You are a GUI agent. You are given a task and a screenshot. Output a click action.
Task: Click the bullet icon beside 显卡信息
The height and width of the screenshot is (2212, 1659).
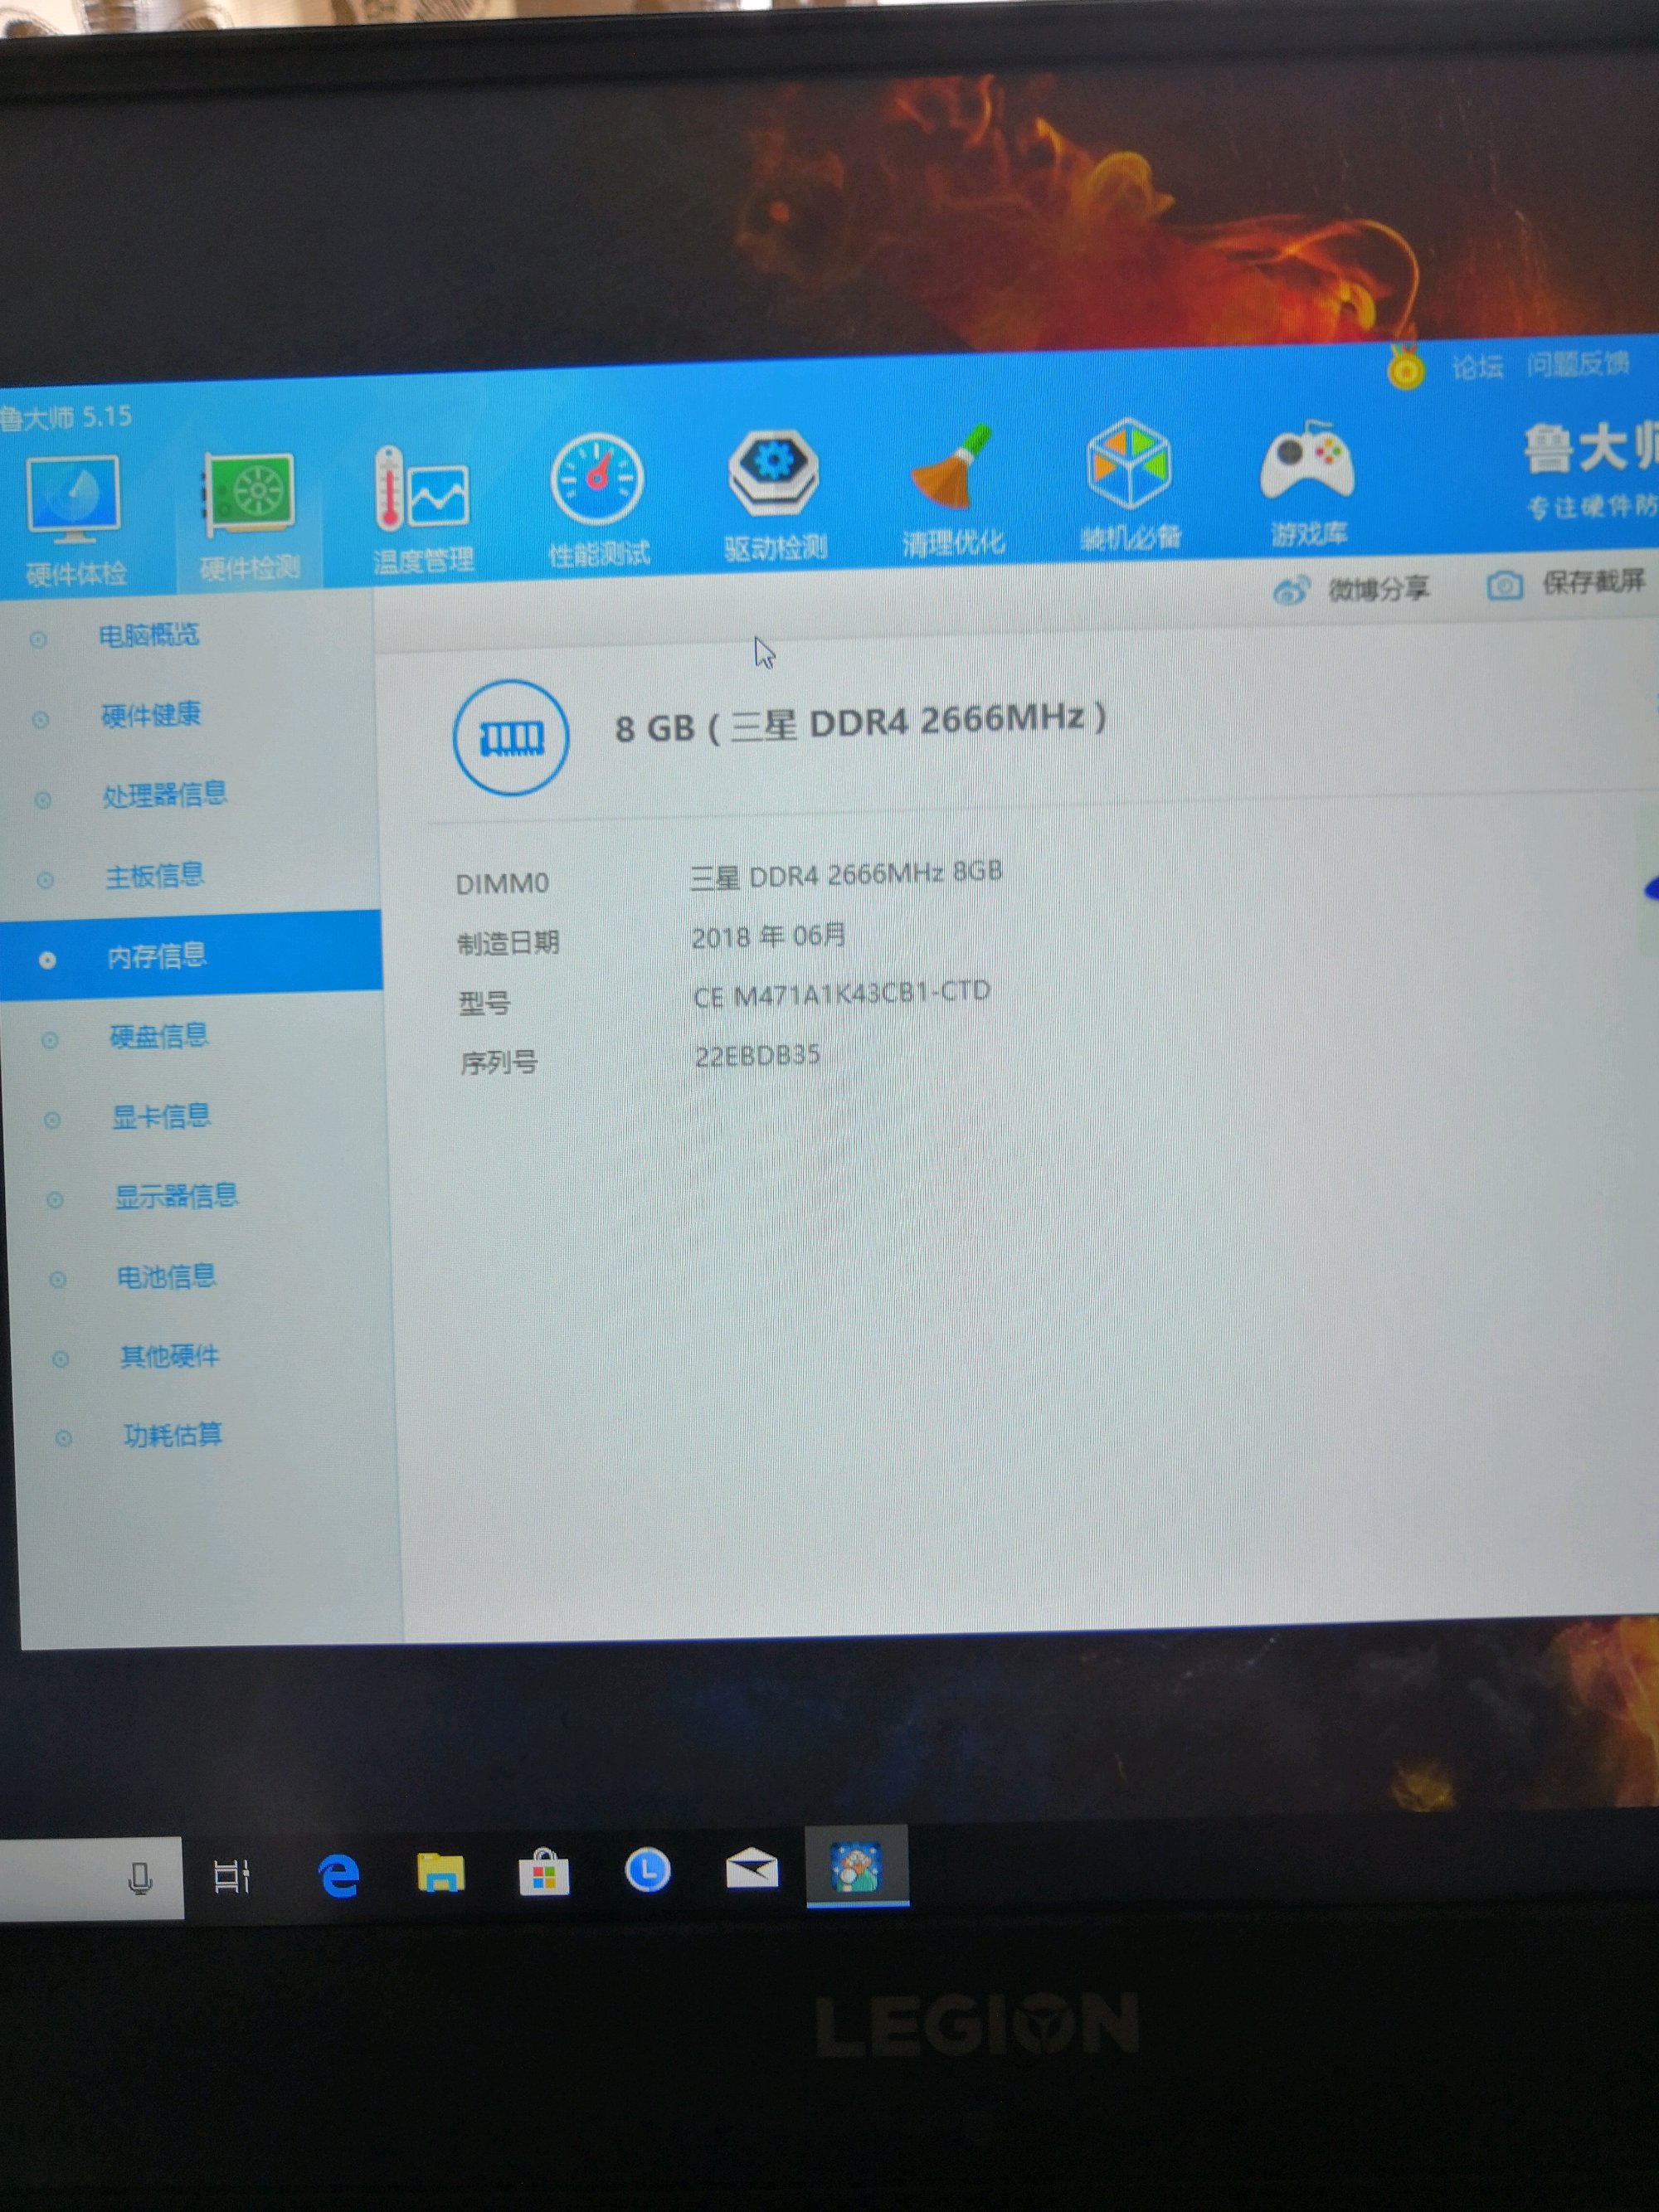52,1120
